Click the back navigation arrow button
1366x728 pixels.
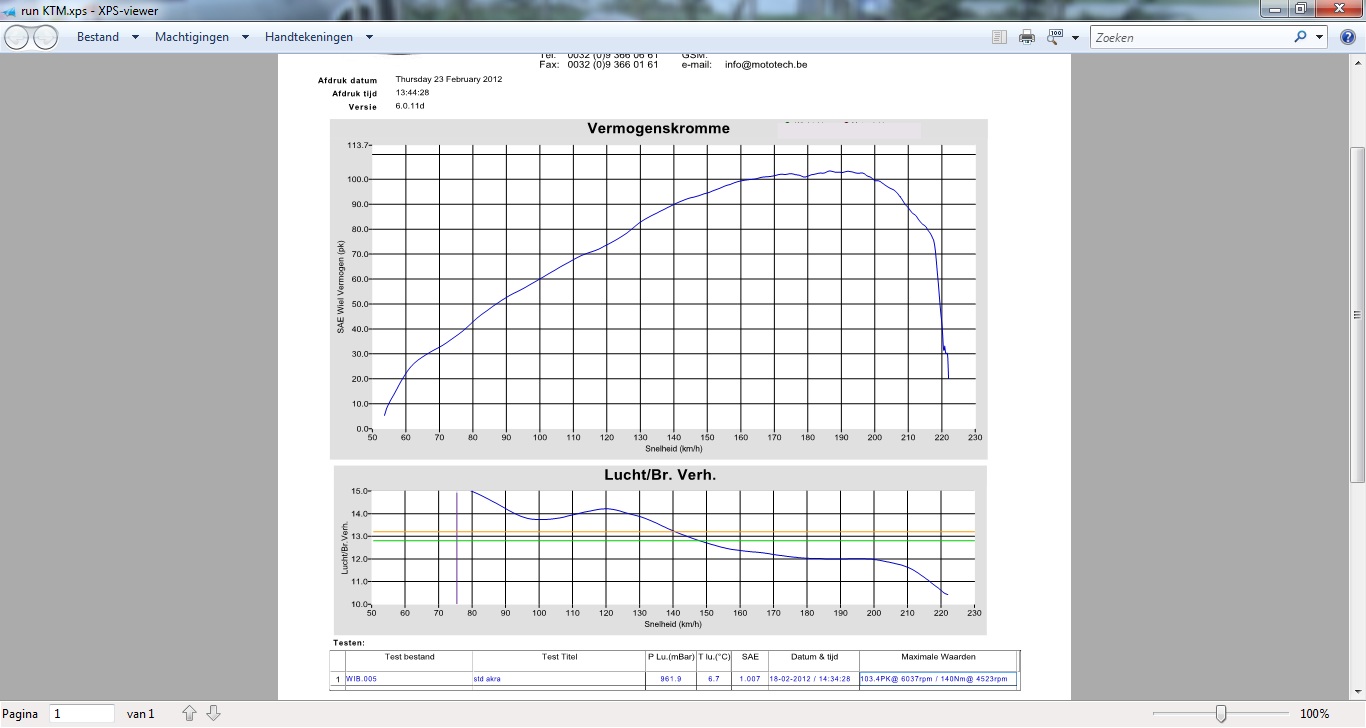[x=18, y=38]
